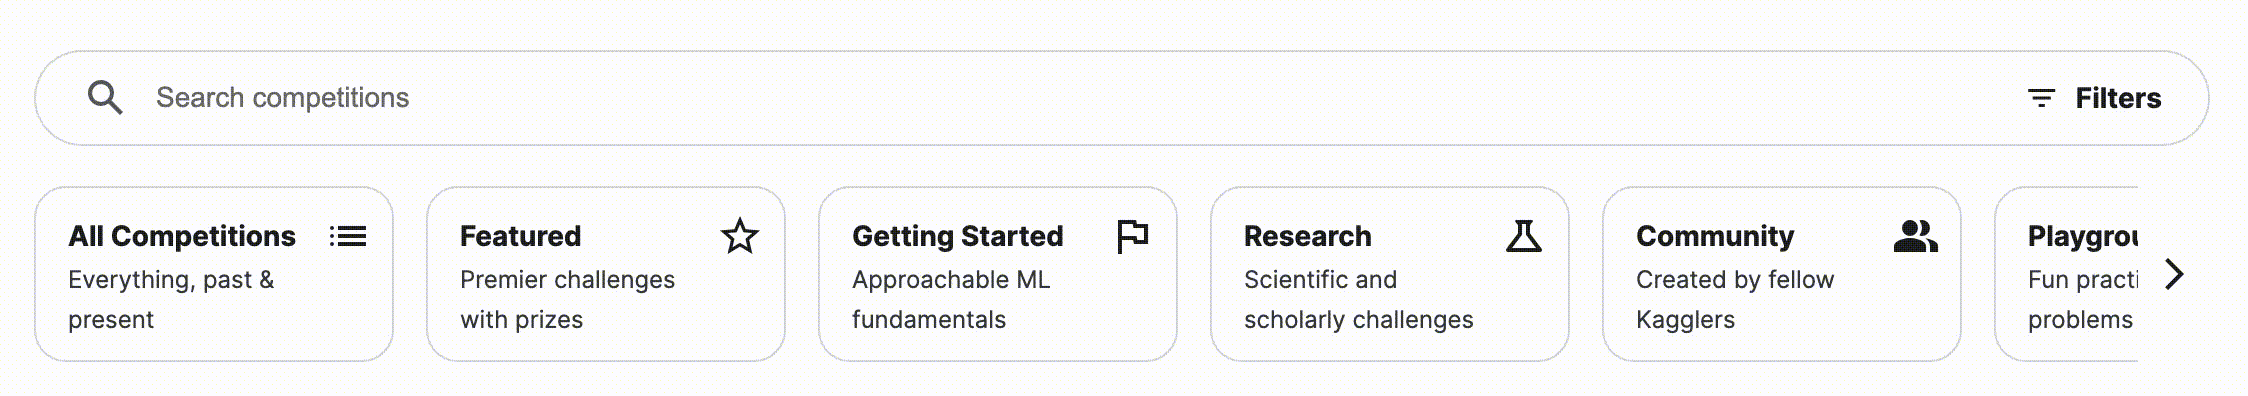Click 'Approachable ML fundamentals' text
This screenshot has height=396, width=2248.
click(951, 300)
